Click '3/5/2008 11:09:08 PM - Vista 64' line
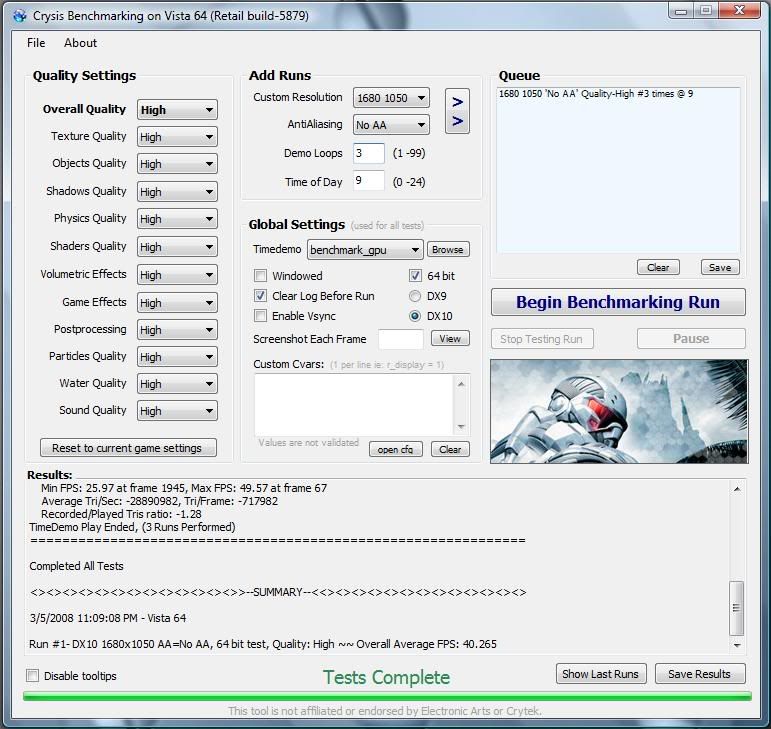 pos(108,618)
